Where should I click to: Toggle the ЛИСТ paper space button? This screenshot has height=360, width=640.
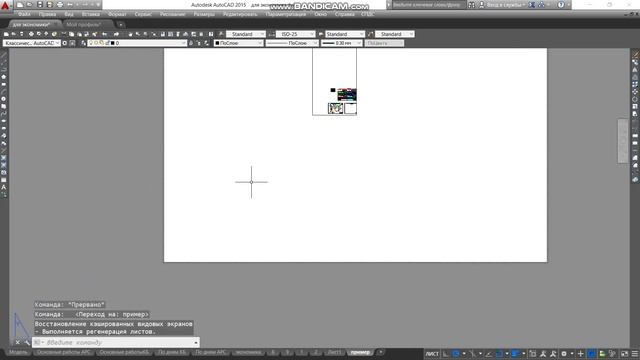pyautogui.click(x=432, y=354)
